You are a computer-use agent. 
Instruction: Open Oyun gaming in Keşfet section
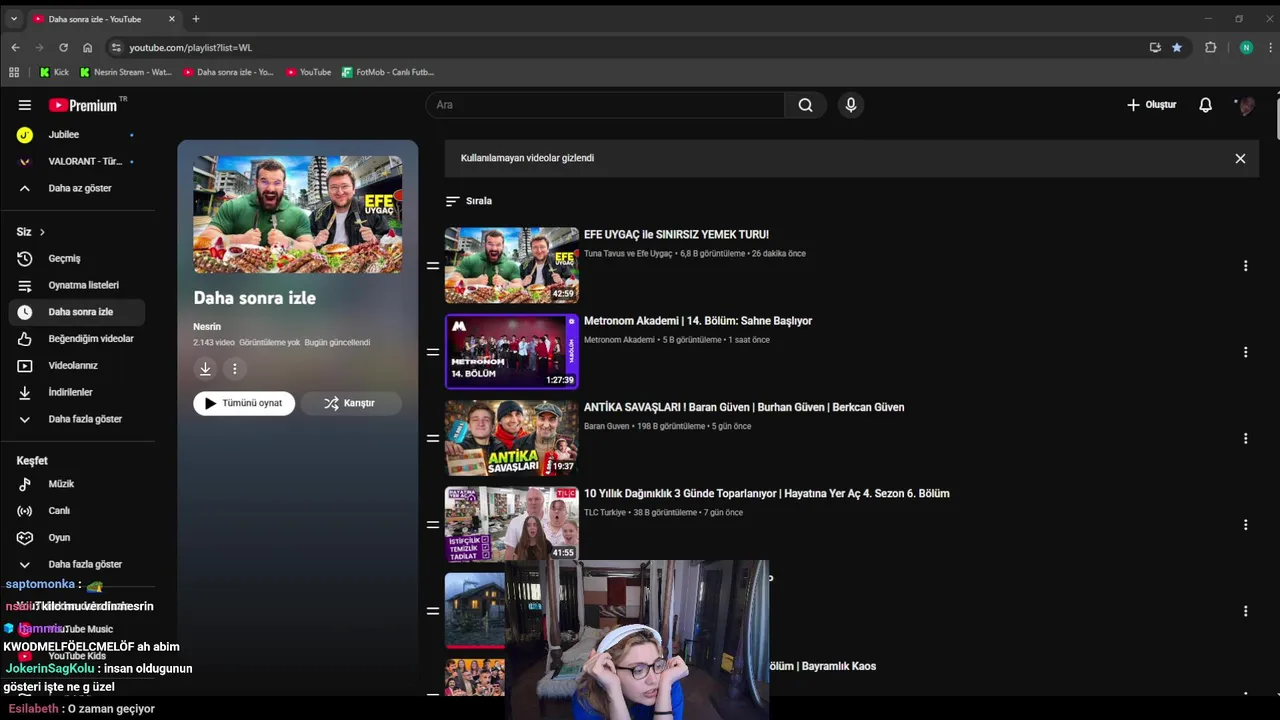coord(76,538)
